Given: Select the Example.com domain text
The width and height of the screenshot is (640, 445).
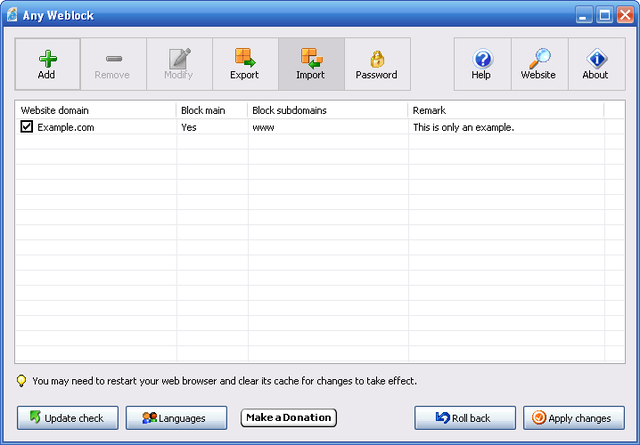Looking at the screenshot, I should coord(66,127).
